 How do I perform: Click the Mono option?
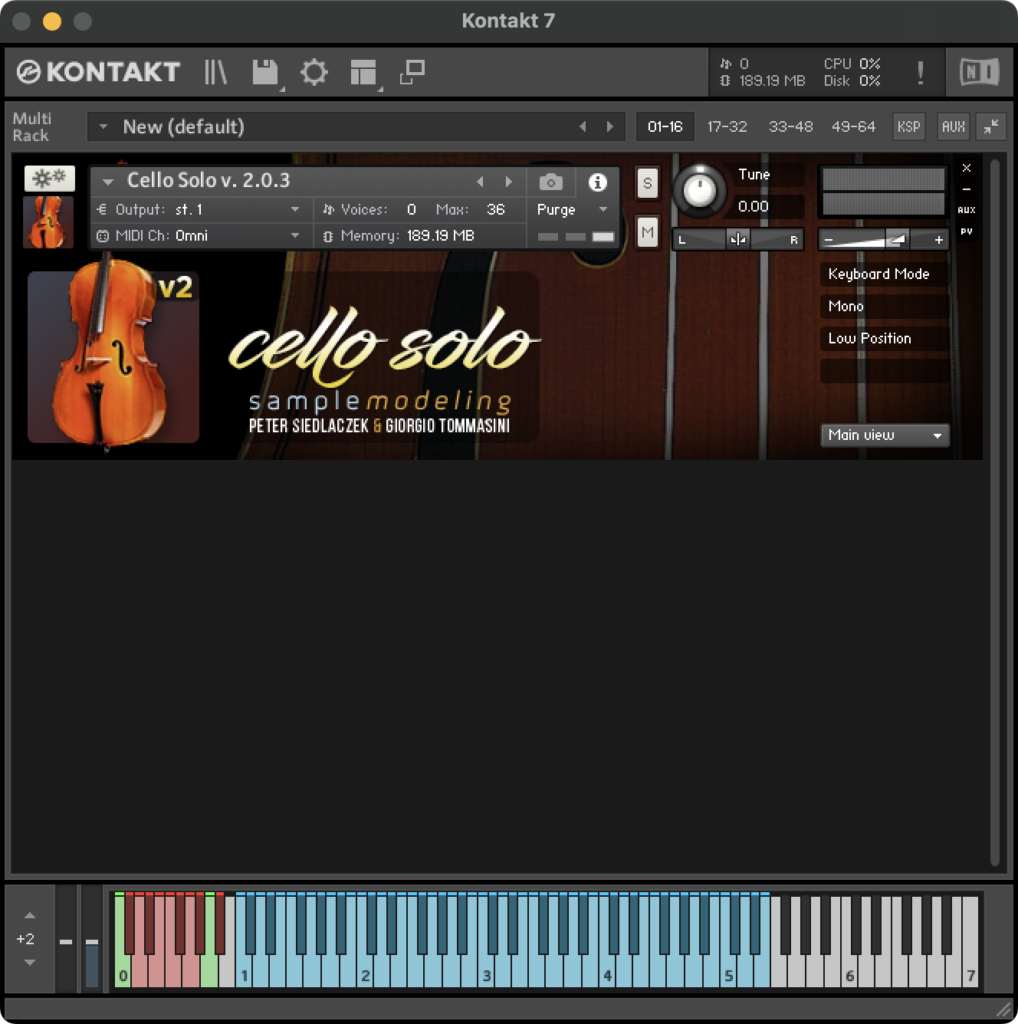click(884, 306)
